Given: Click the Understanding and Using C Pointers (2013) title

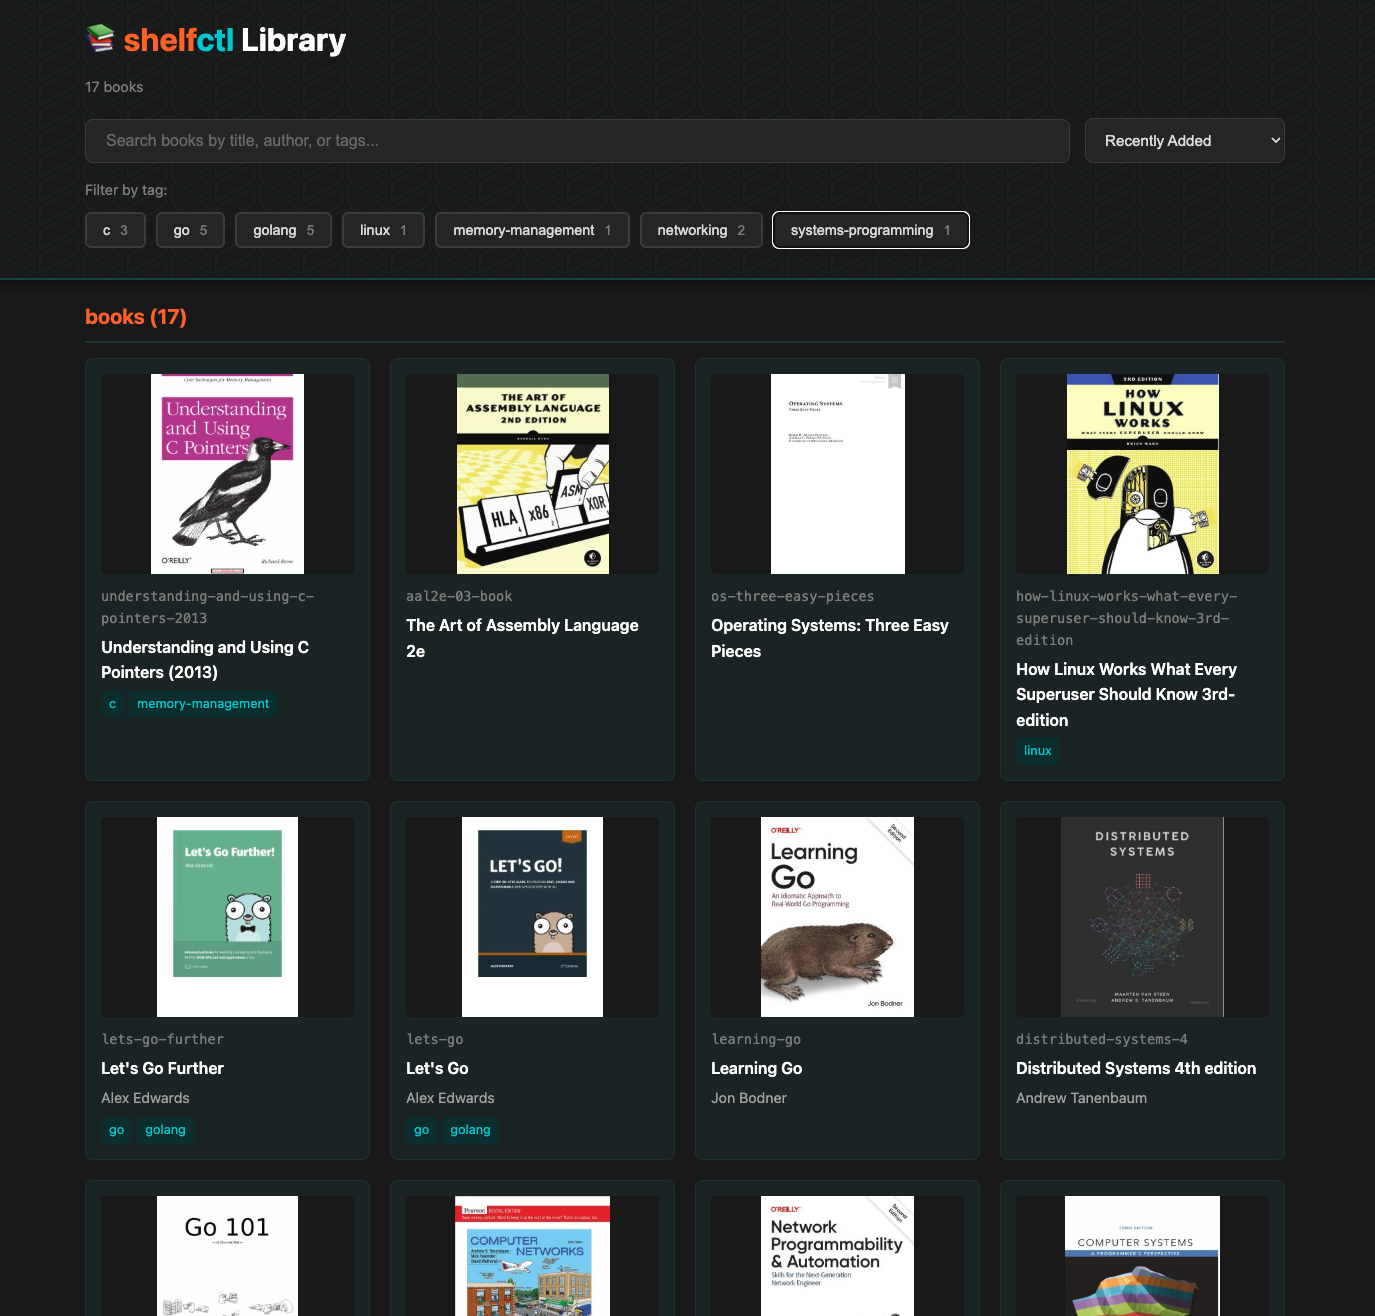Looking at the screenshot, I should 205,660.
